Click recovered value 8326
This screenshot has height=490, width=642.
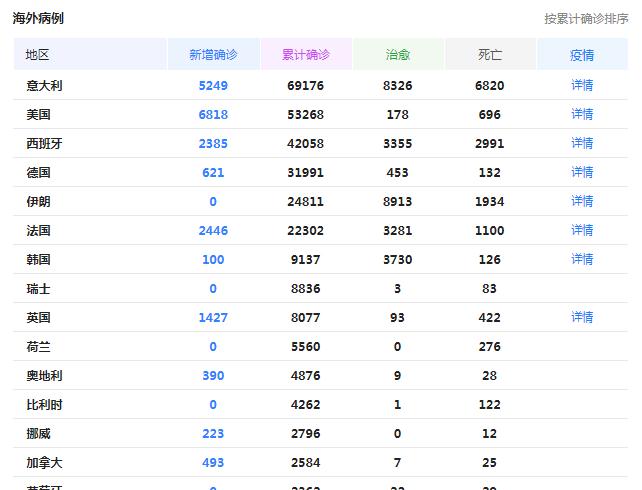point(398,86)
